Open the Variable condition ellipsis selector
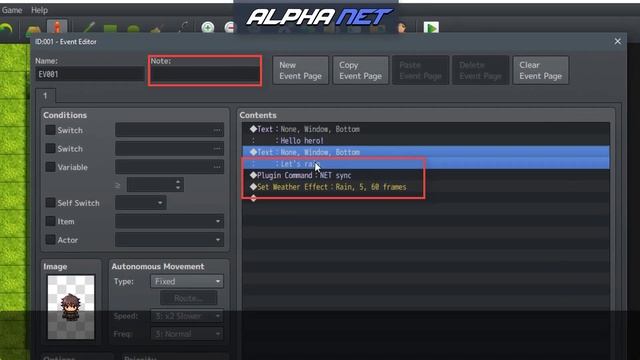Screen dimensions: 640x360 217,167
